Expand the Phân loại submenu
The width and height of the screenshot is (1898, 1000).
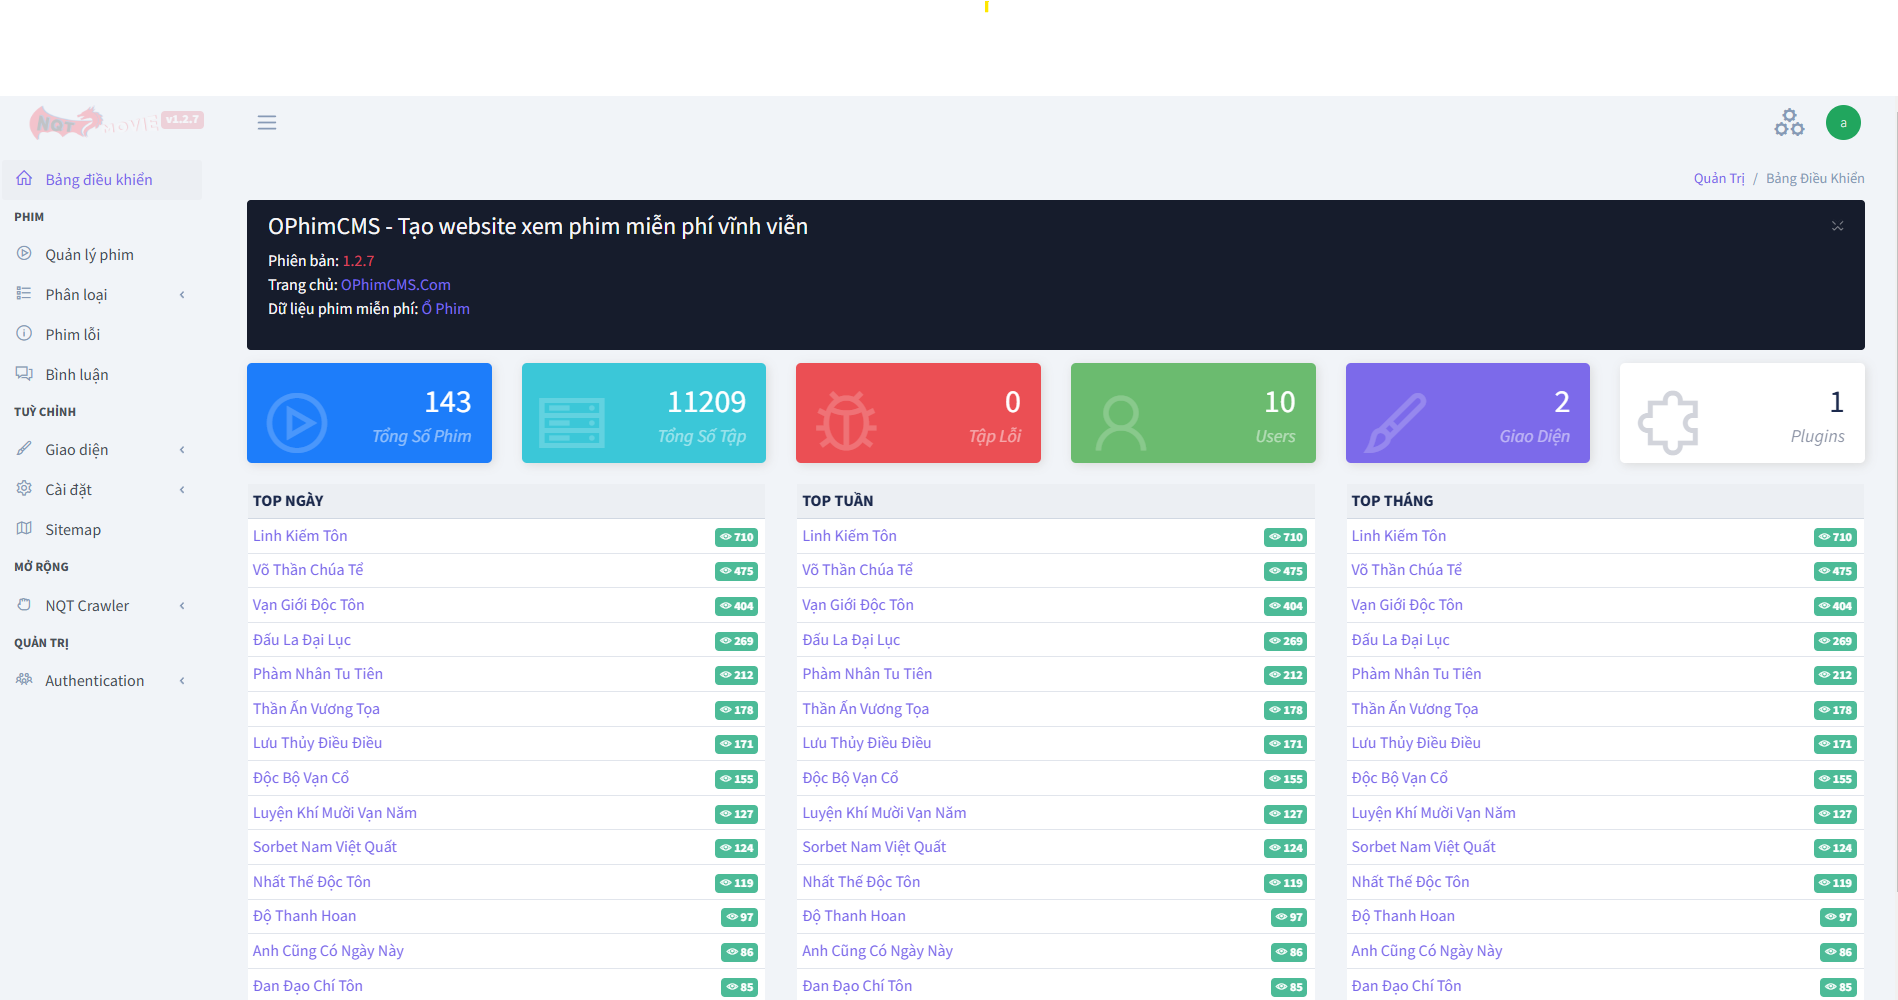[x=101, y=295]
